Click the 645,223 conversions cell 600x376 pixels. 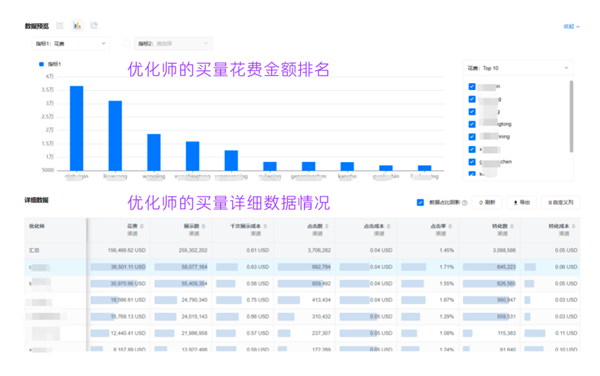pos(506,267)
